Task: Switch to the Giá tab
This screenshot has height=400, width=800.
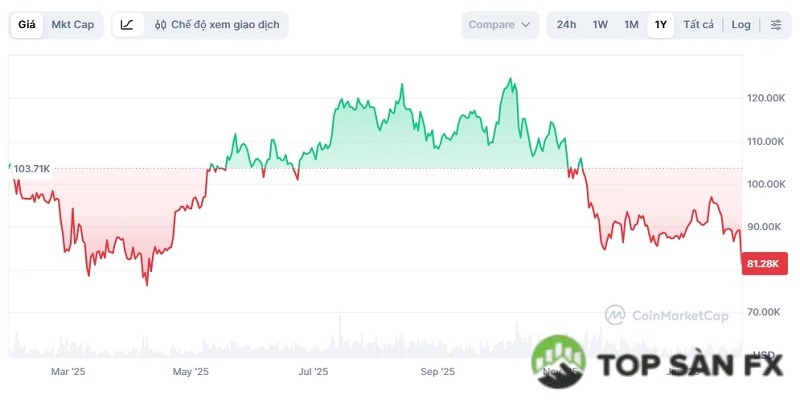Action: coord(27,25)
